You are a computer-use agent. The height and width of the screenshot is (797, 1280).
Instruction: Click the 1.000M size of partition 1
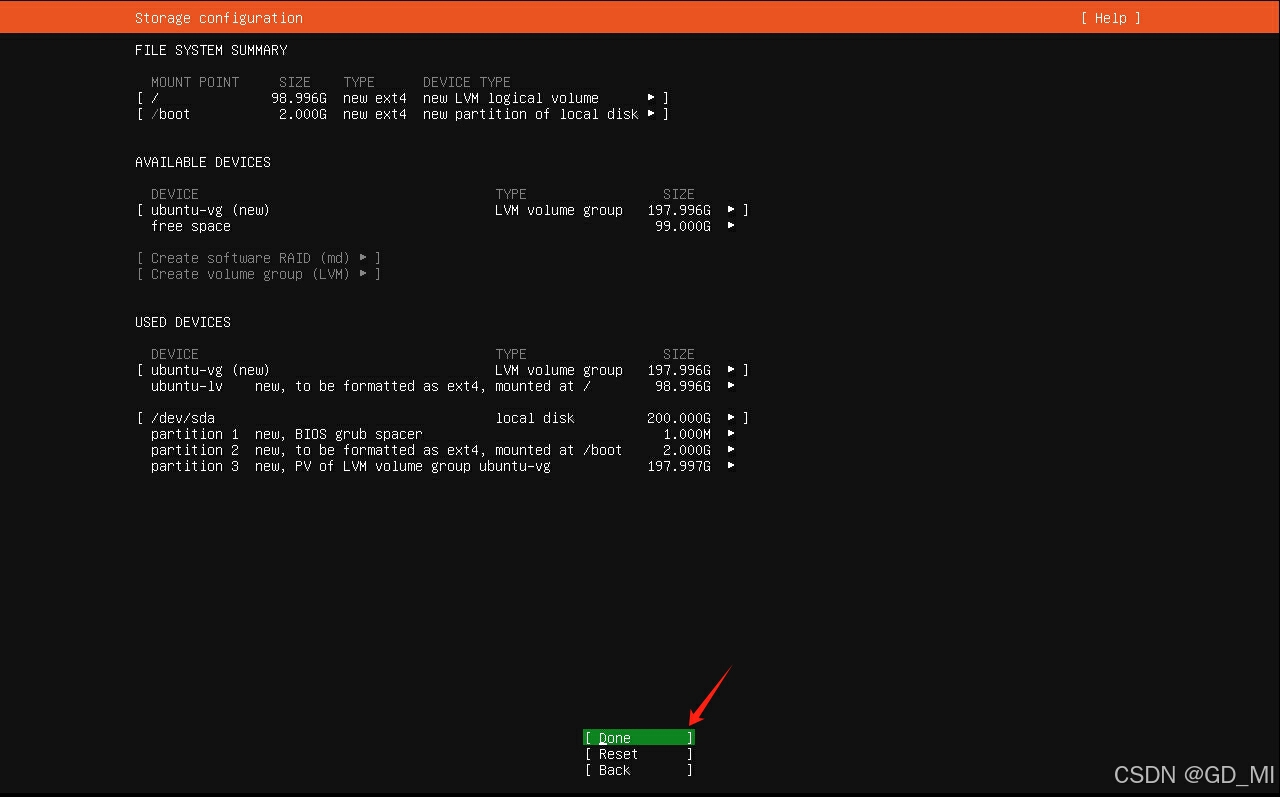click(687, 434)
